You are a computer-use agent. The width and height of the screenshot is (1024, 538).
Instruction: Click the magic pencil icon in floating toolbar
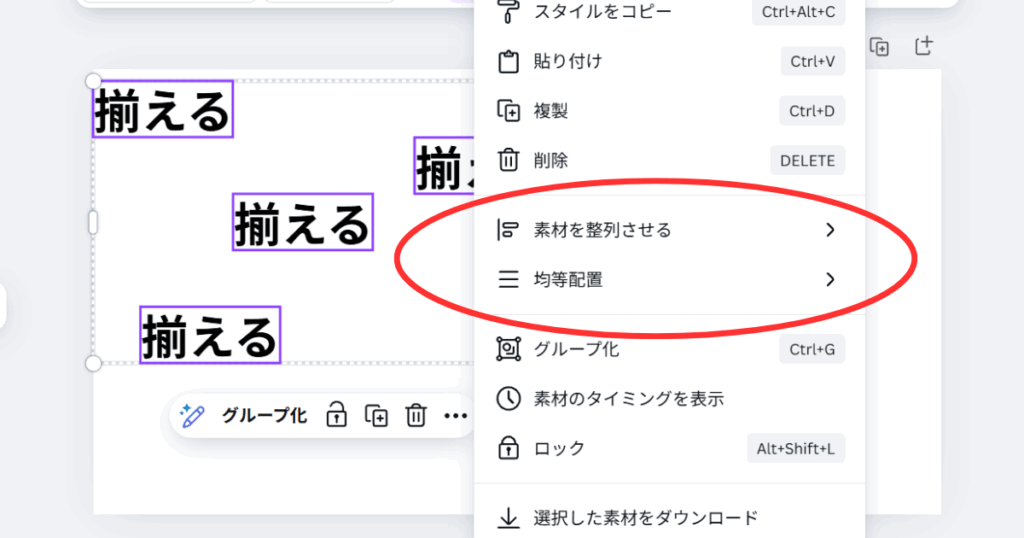[x=192, y=415]
